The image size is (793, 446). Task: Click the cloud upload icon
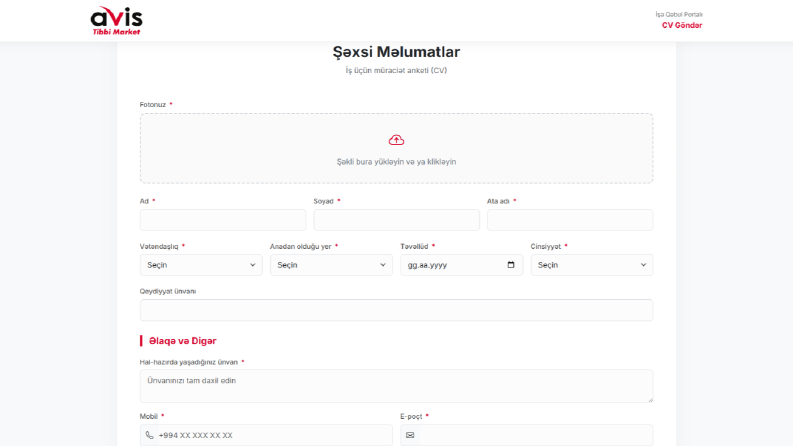(396, 140)
